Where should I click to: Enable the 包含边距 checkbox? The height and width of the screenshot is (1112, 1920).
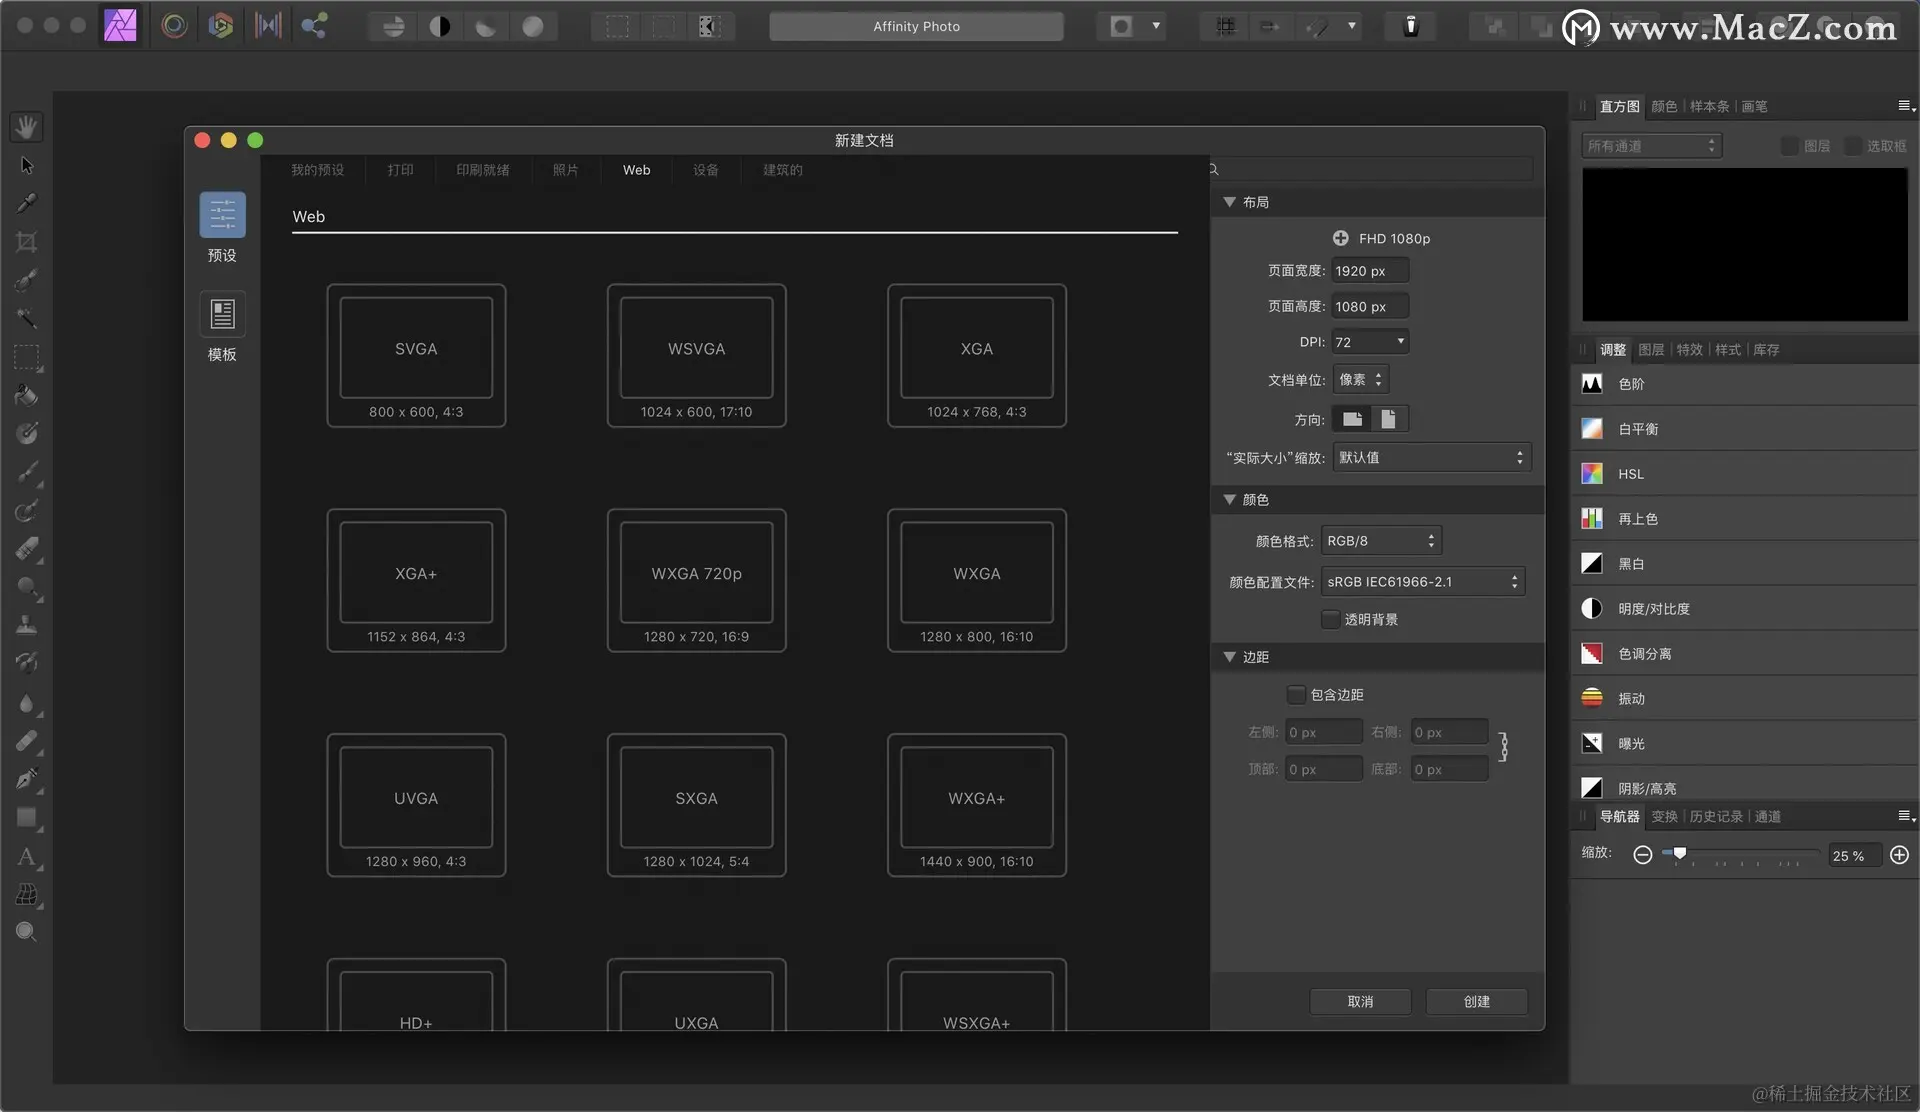point(1296,695)
